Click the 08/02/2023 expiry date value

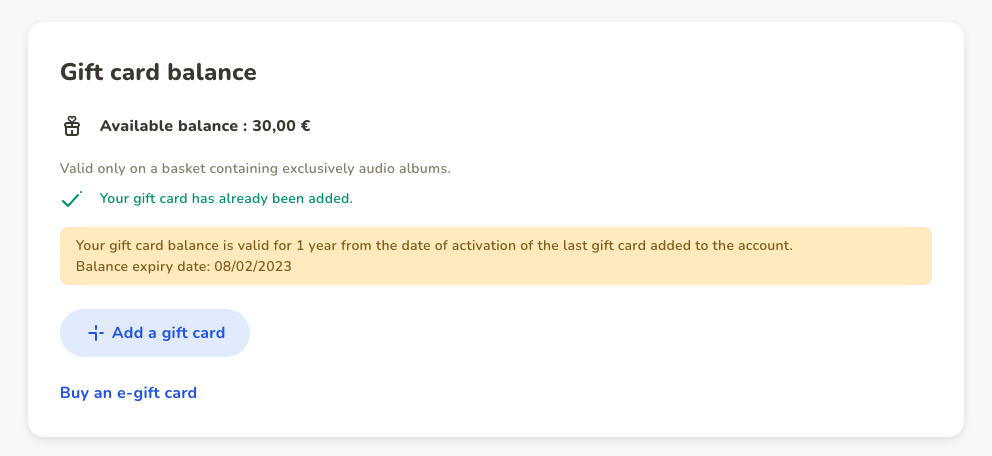(x=253, y=266)
